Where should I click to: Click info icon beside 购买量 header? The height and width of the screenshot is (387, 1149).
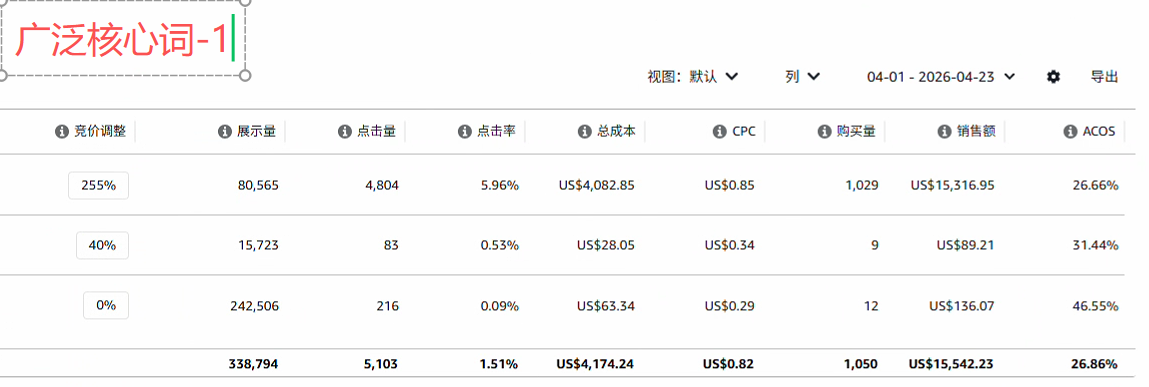point(824,131)
